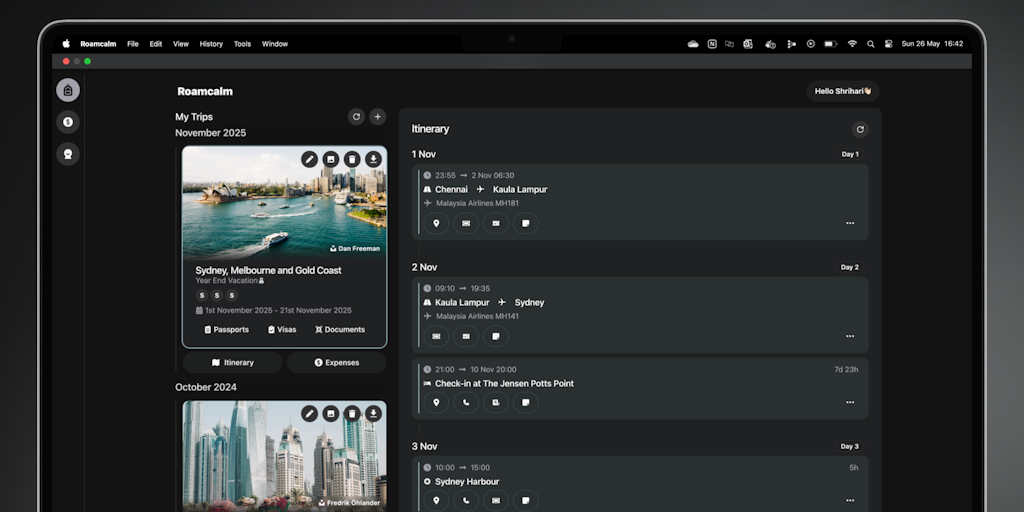Open the Tools menu
1024x512 pixels.
point(242,44)
